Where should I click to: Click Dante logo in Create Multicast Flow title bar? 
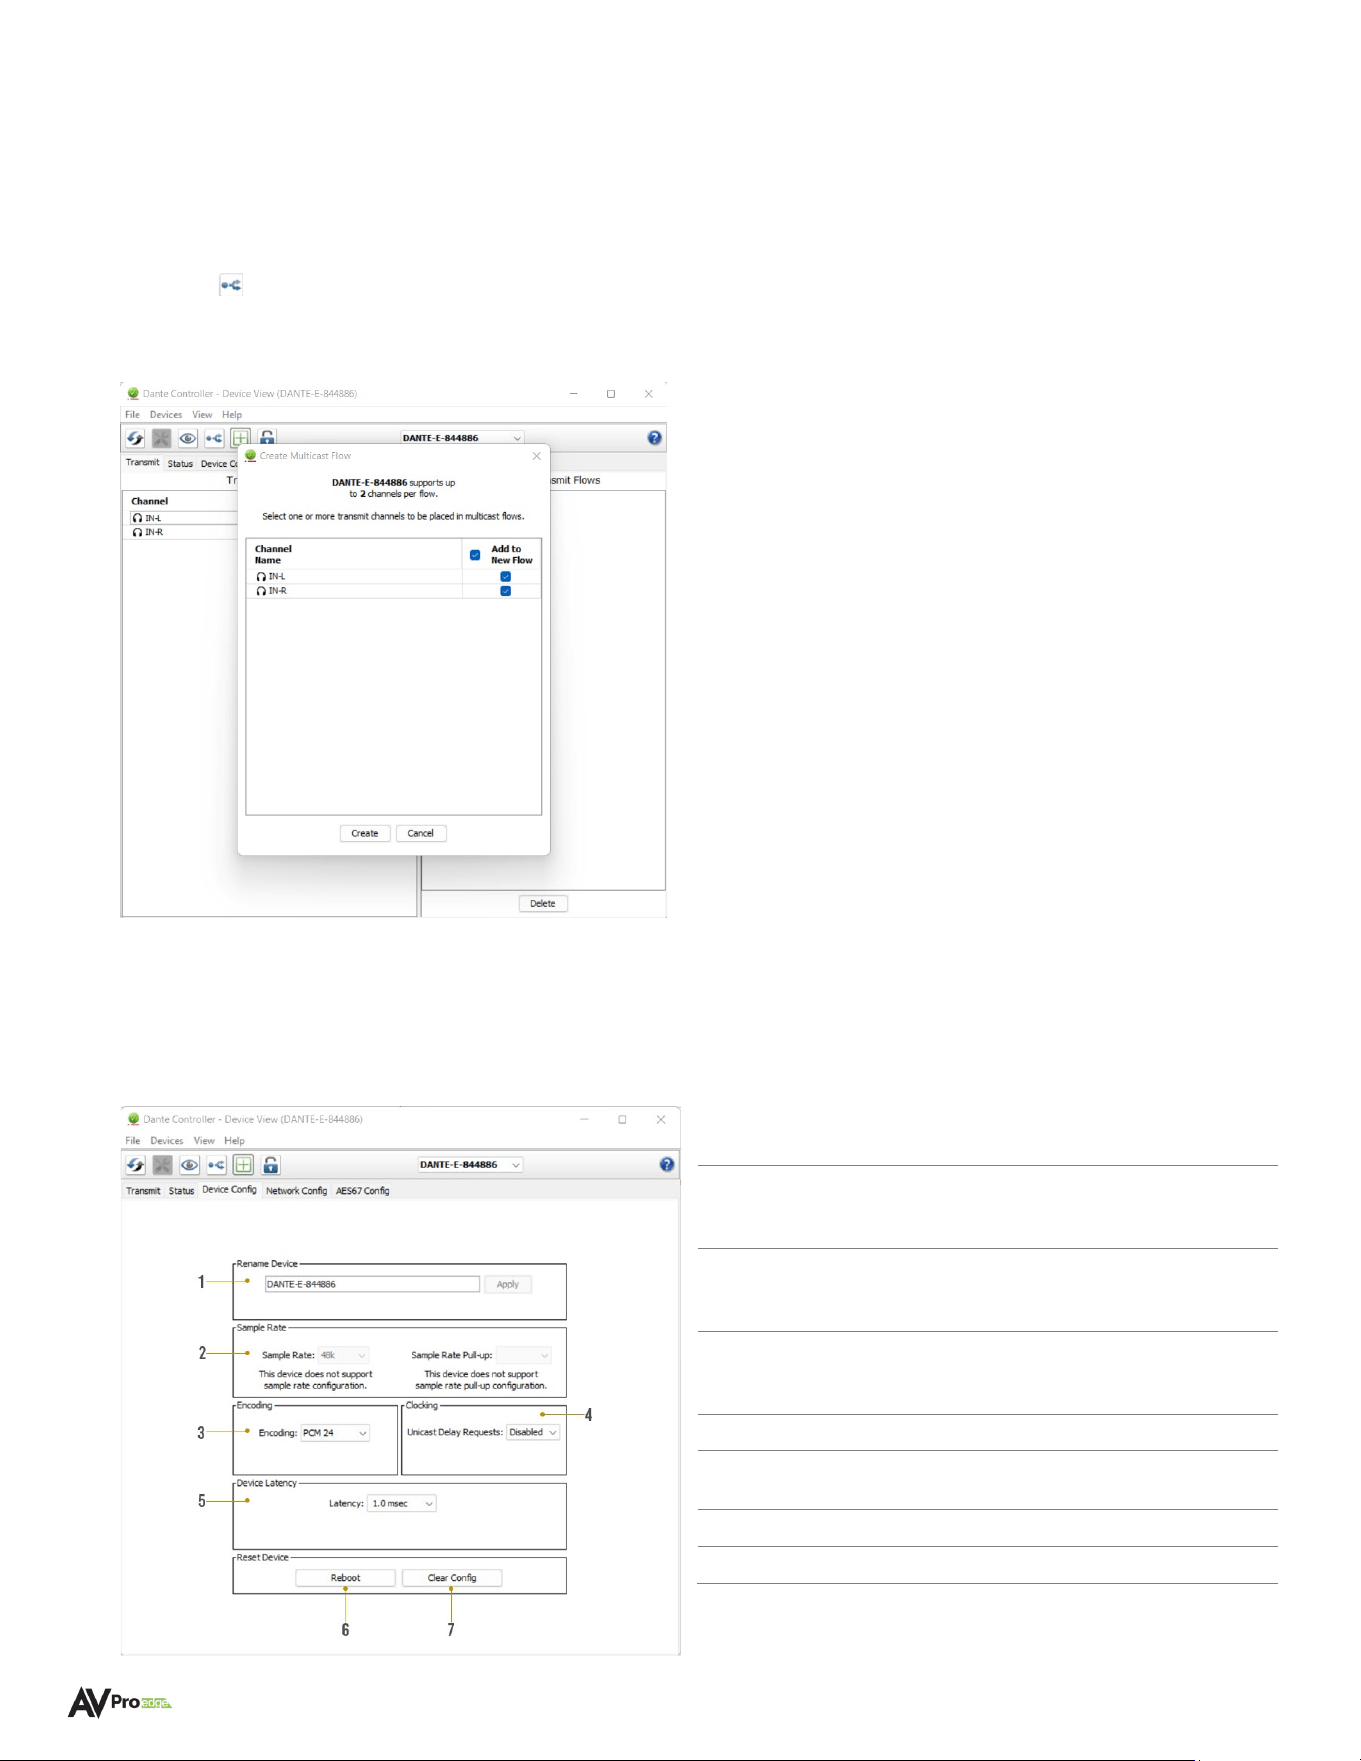pyautogui.click(x=251, y=455)
